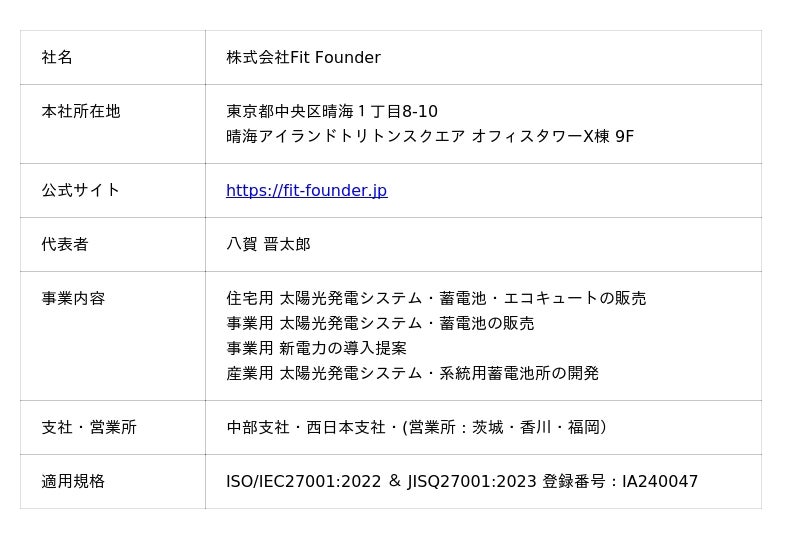Click the 東京都中央区晴海 address line
This screenshot has width=800, height=539.
coord(332,112)
